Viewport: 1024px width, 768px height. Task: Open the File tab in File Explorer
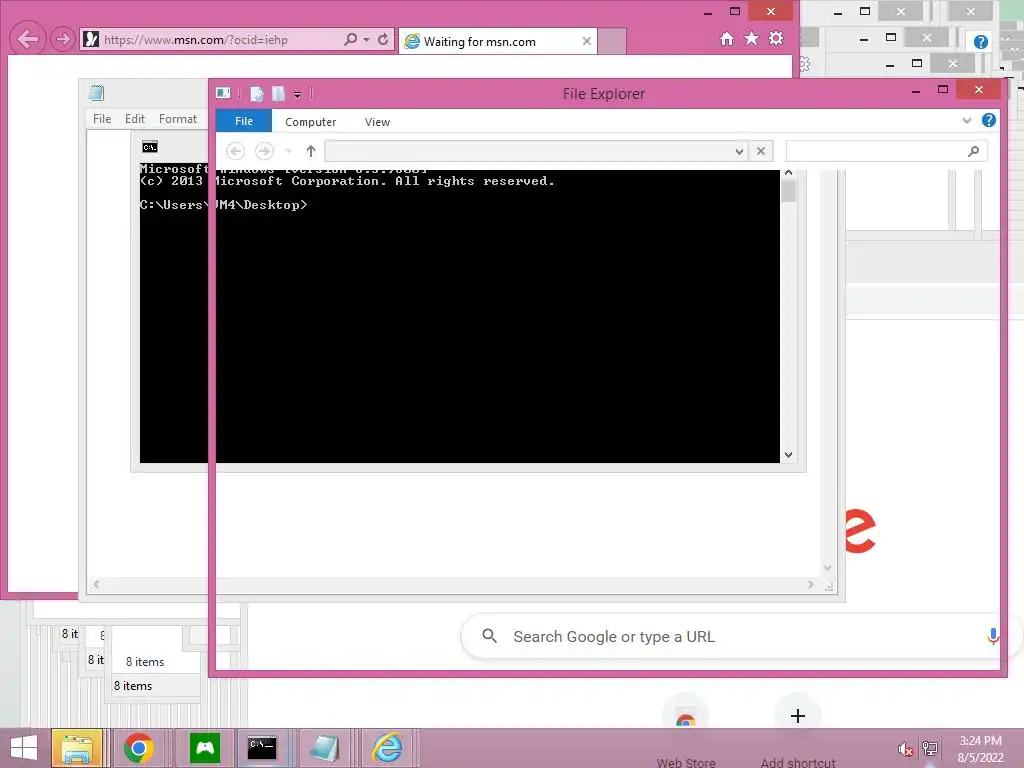(244, 121)
